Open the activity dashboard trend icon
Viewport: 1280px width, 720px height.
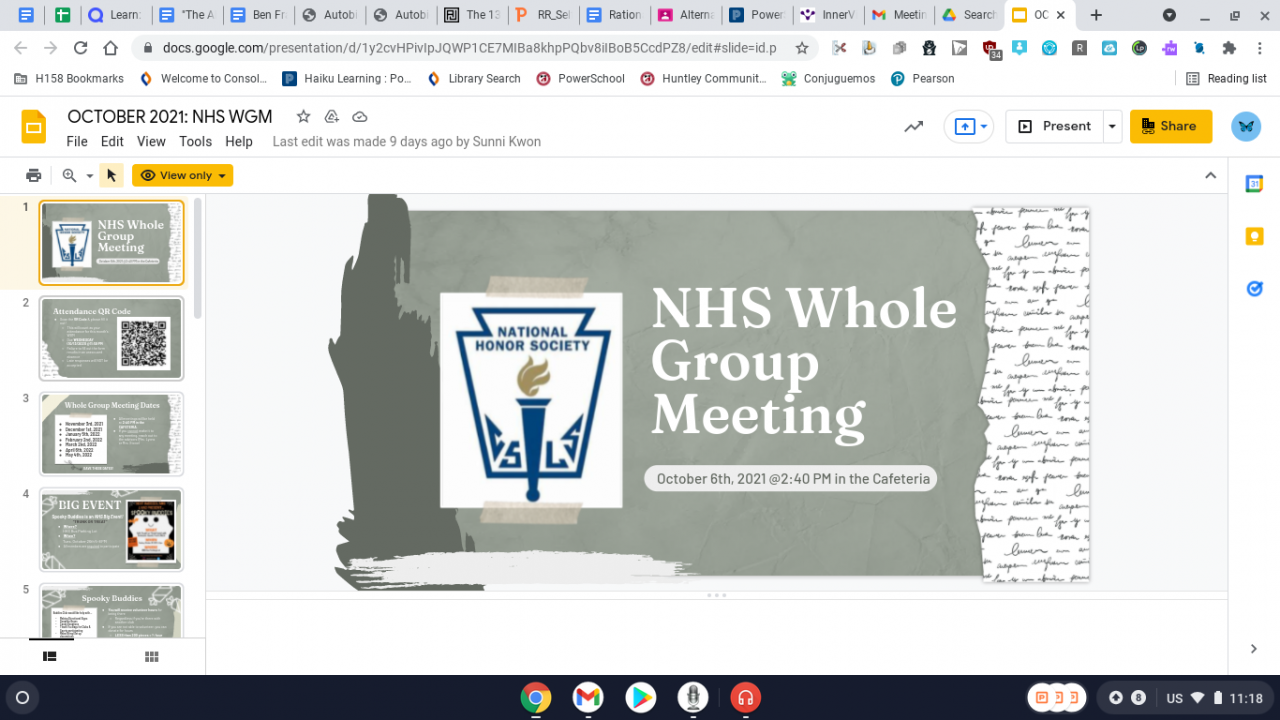[x=913, y=127]
